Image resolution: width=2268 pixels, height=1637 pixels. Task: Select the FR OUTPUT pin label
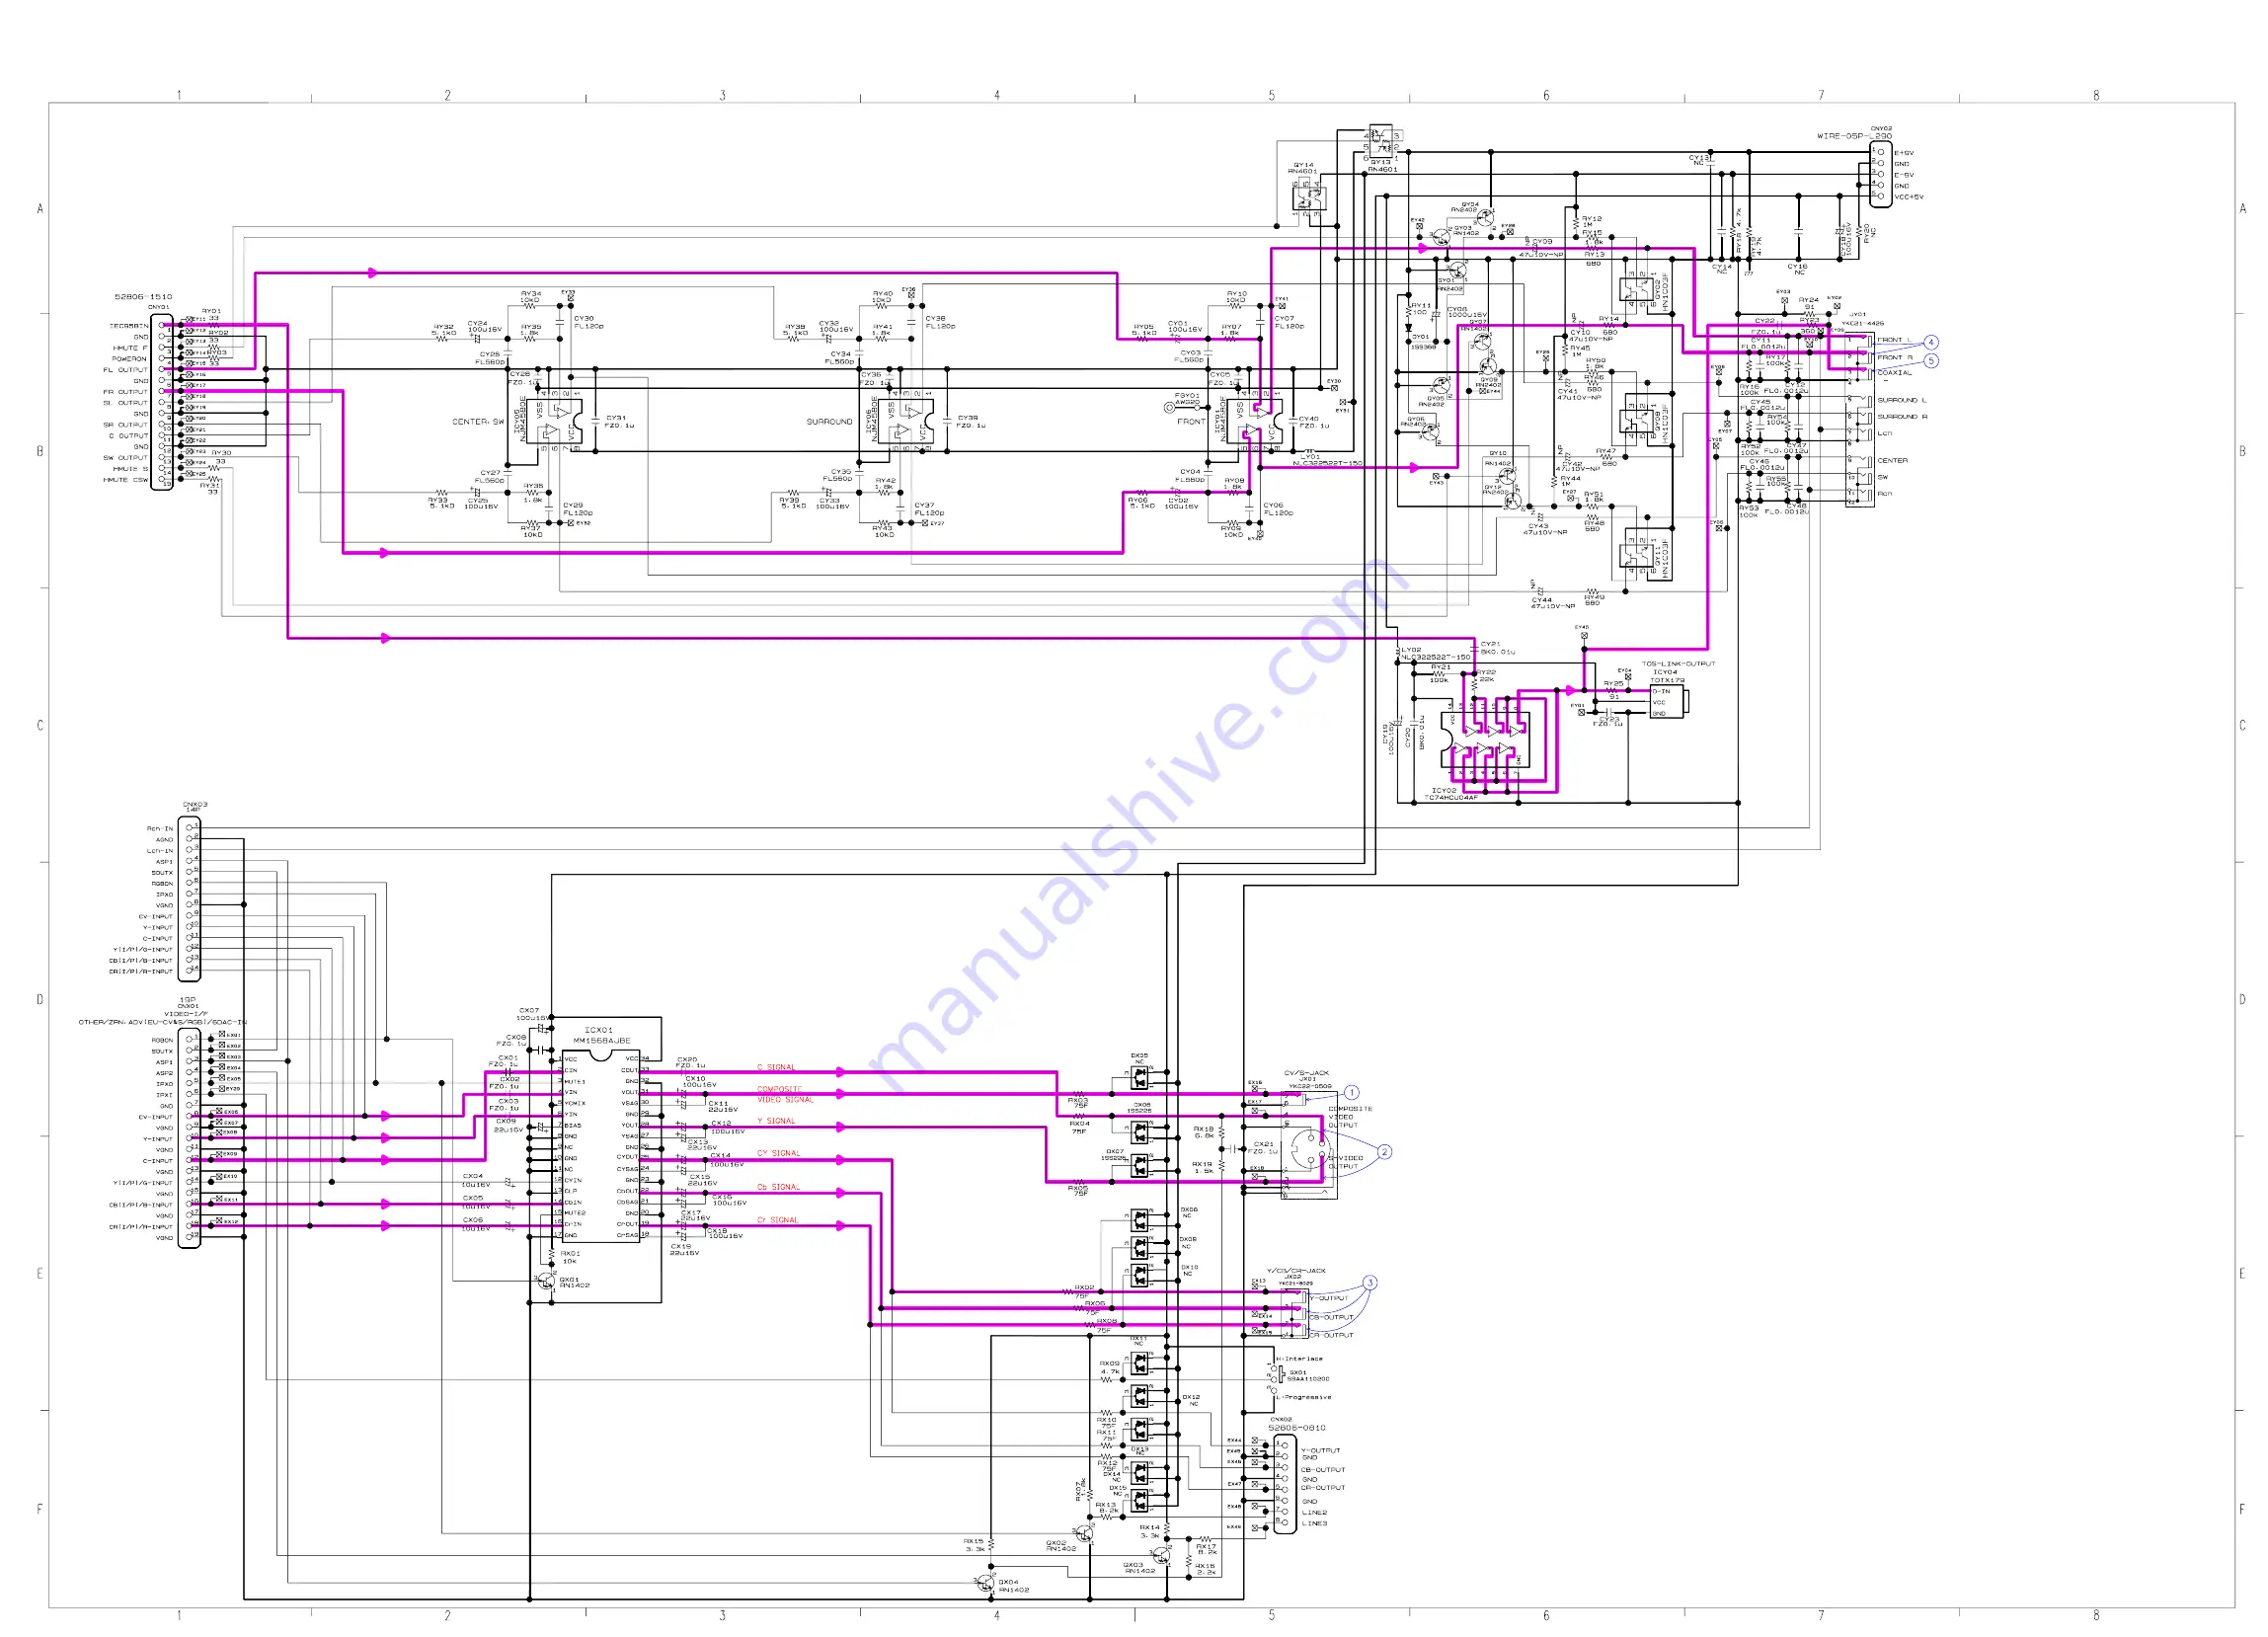(x=125, y=391)
